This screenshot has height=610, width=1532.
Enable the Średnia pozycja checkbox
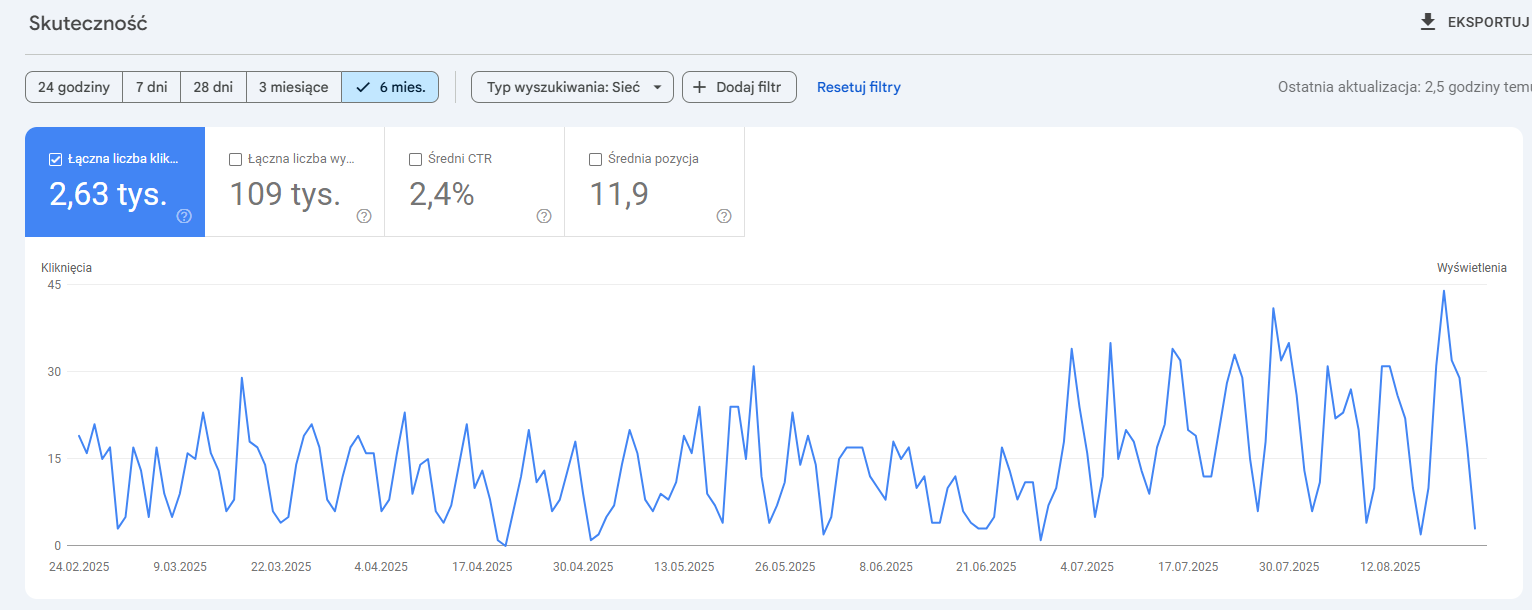click(x=595, y=159)
